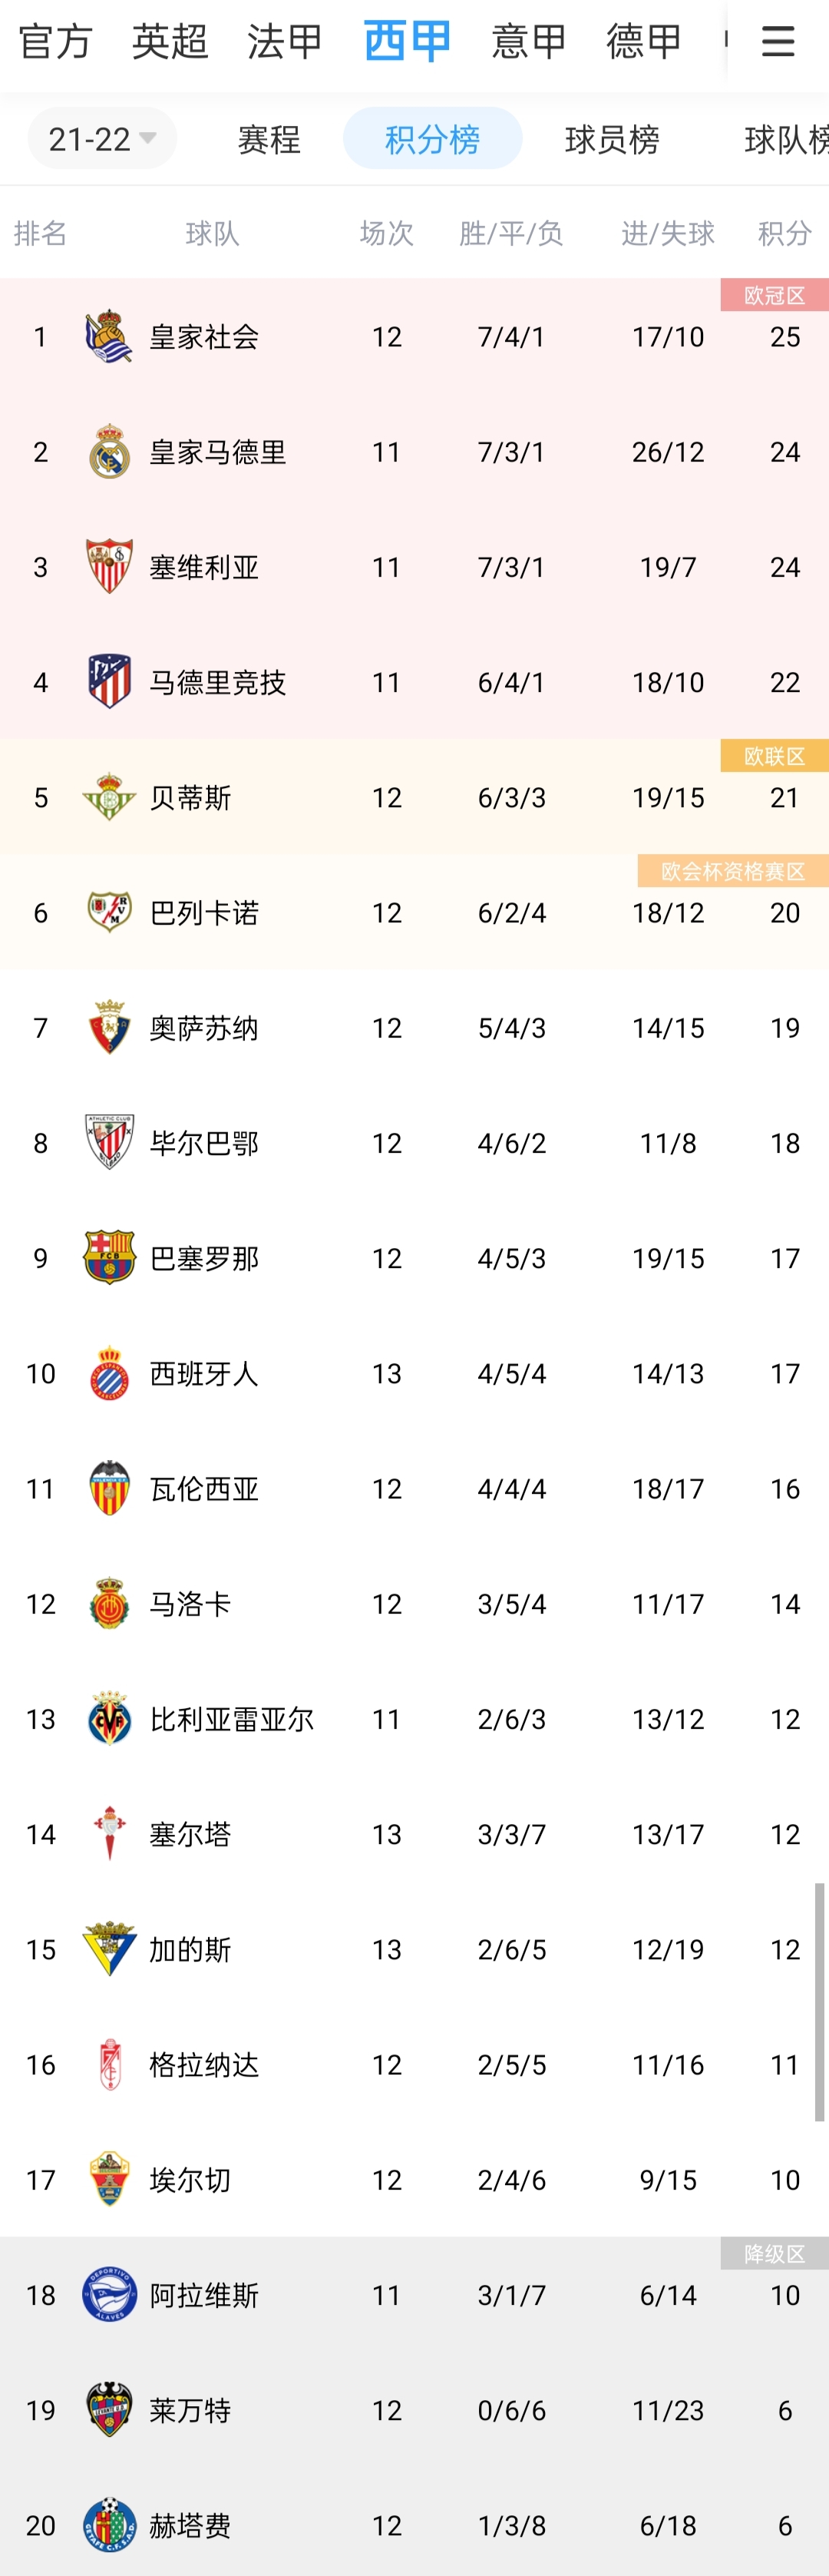The height and width of the screenshot is (2576, 829).
Task: Click the vertical scrollbar thumb
Action: pos(819,2002)
